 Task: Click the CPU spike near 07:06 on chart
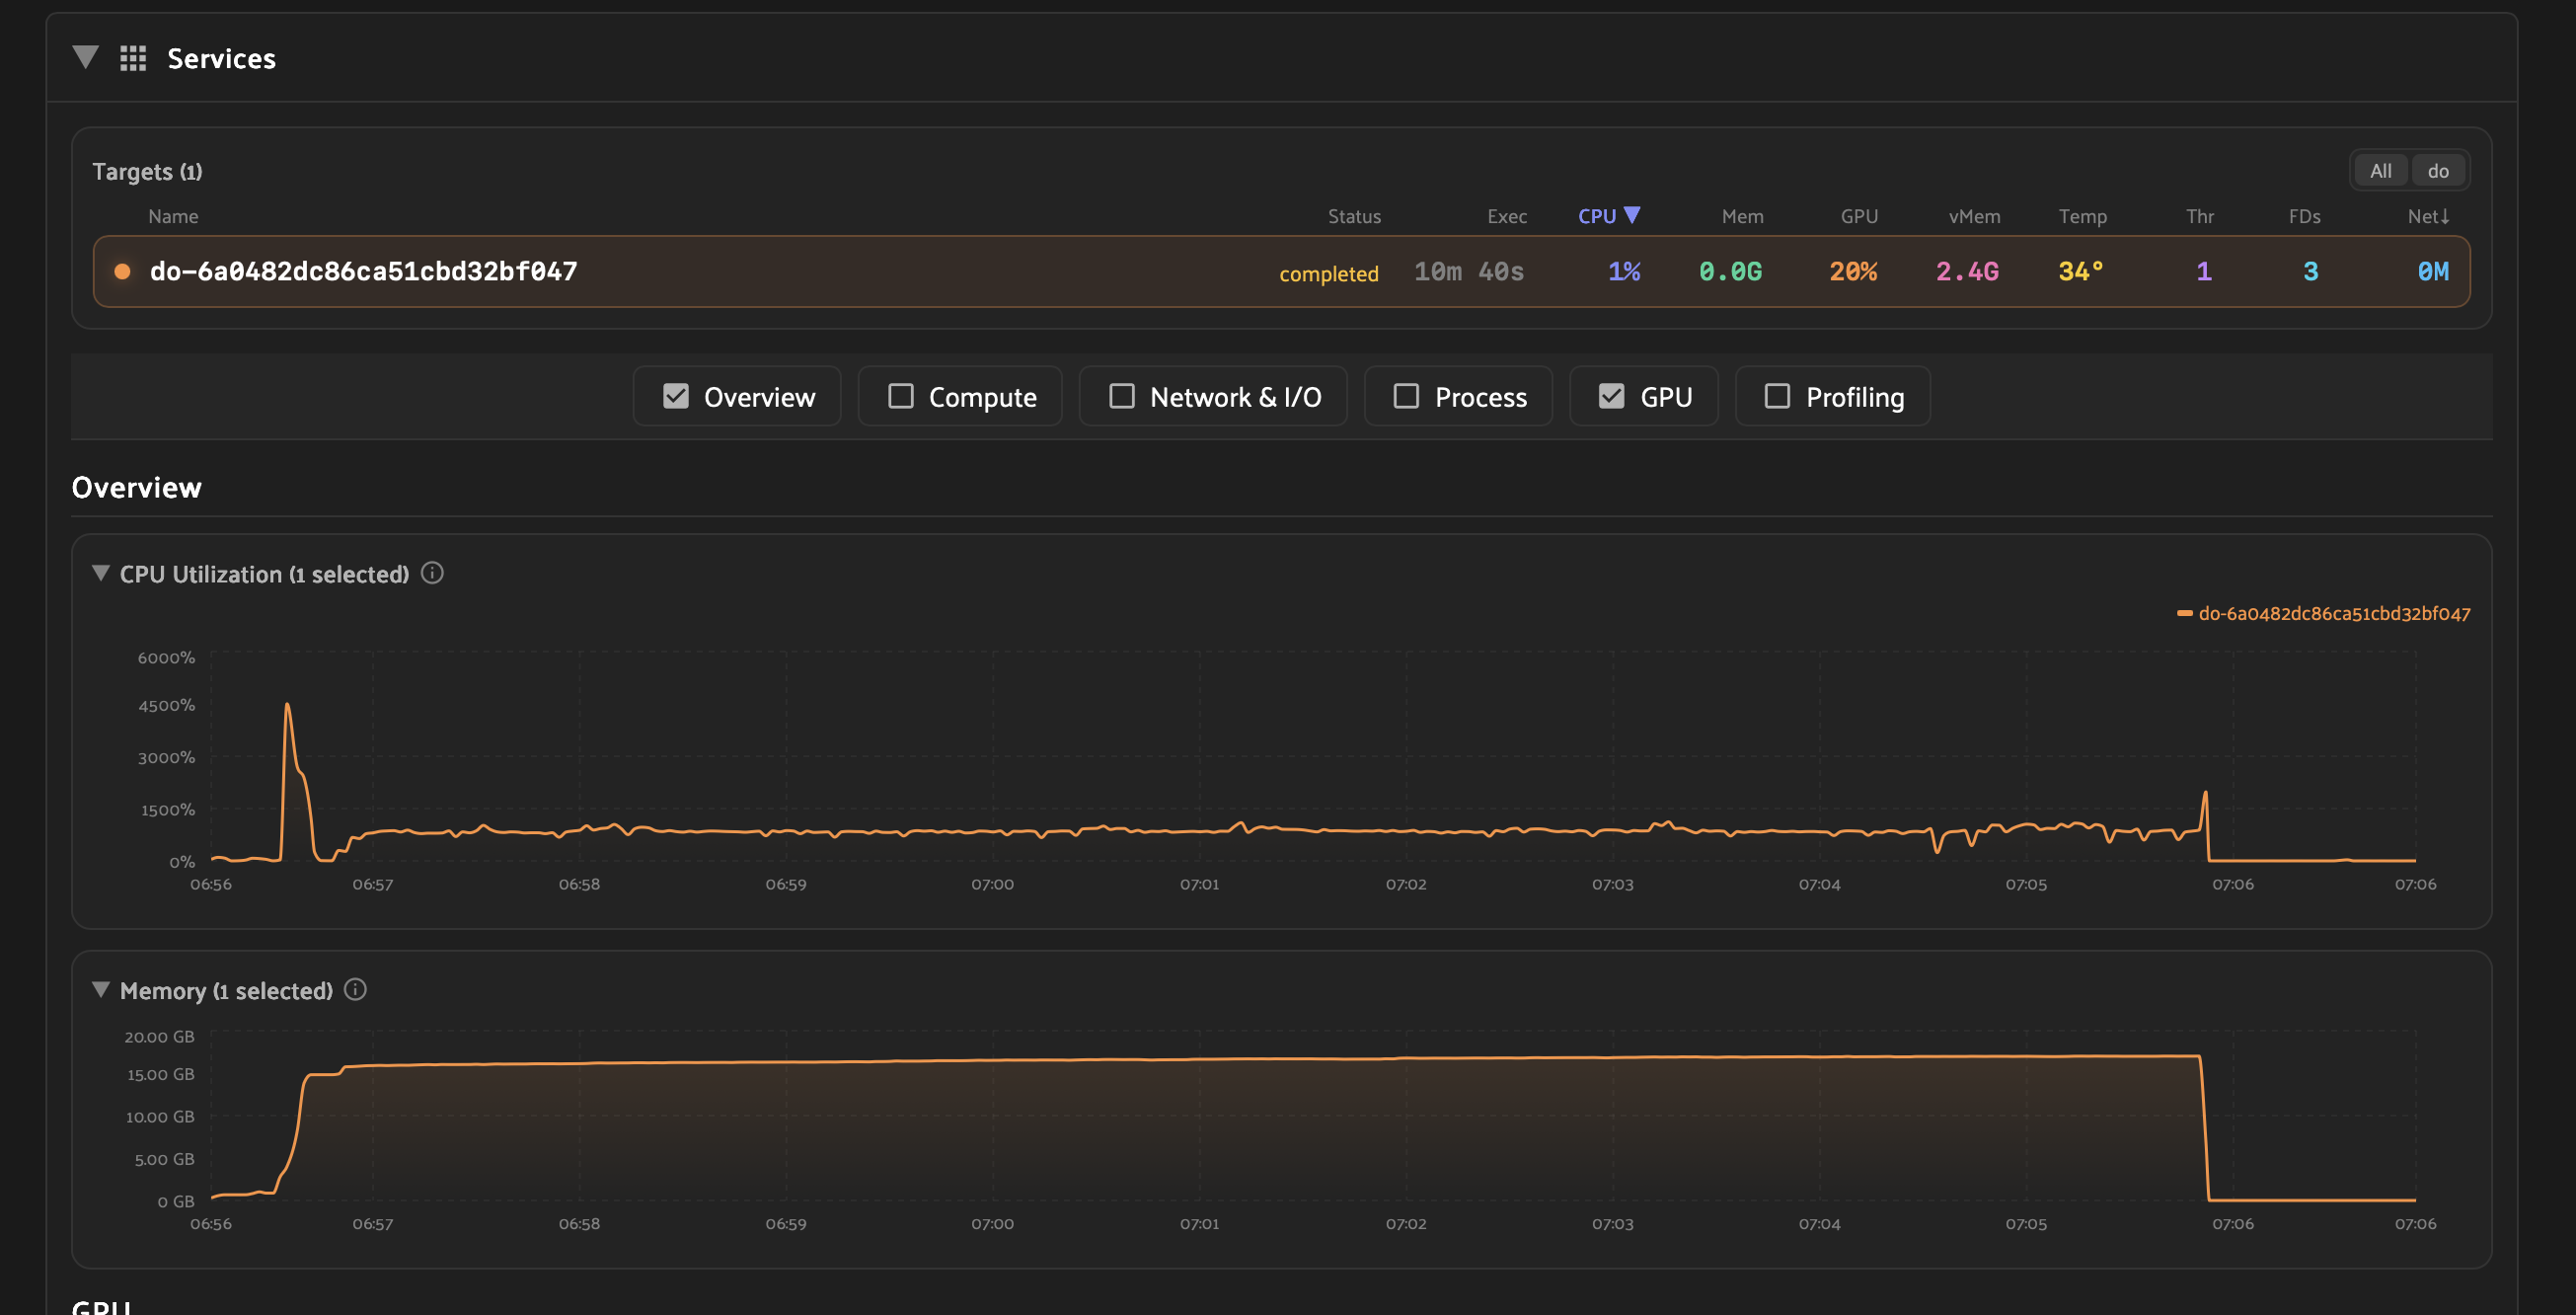(2205, 794)
